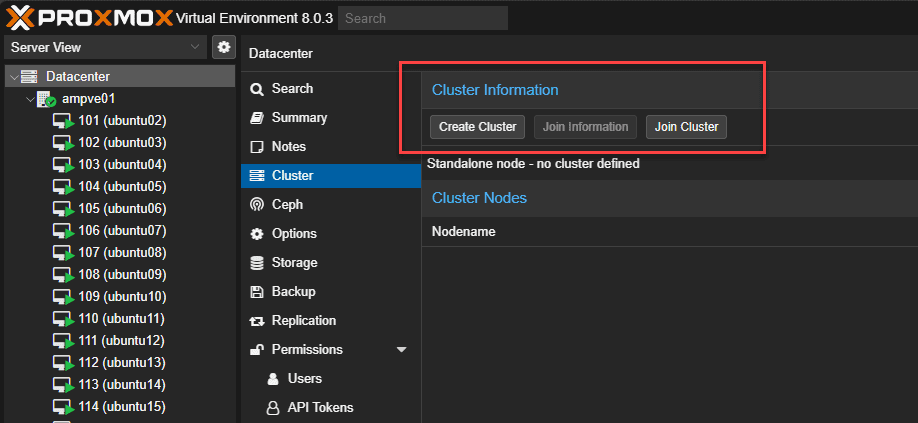Click the Nodename column header
Image resolution: width=918 pixels, height=423 pixels.
click(464, 232)
